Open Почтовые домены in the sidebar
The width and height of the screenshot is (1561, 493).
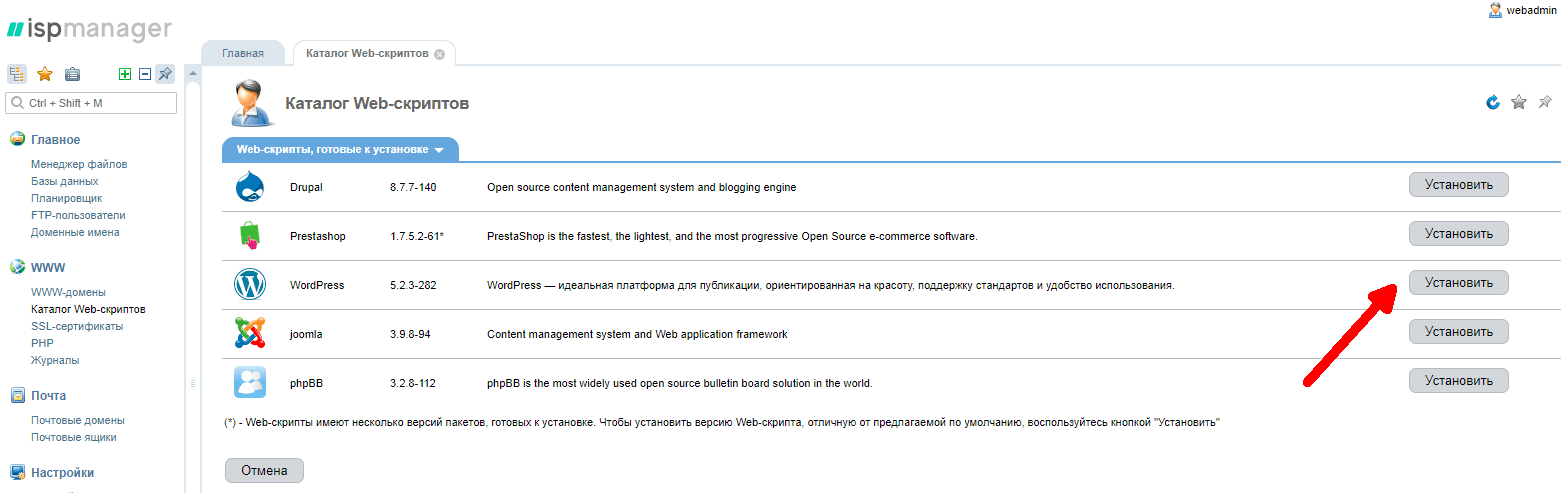pos(78,420)
